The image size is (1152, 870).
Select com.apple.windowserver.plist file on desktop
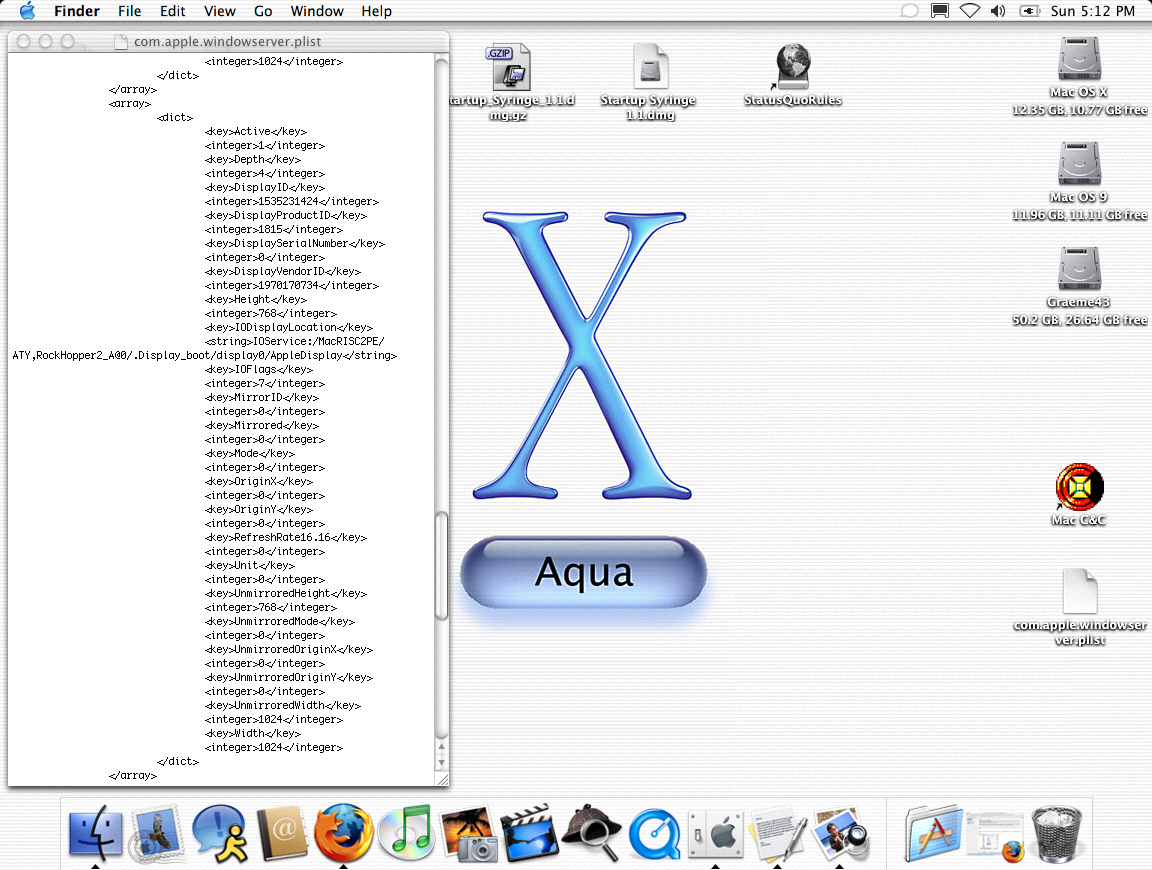[1079, 592]
